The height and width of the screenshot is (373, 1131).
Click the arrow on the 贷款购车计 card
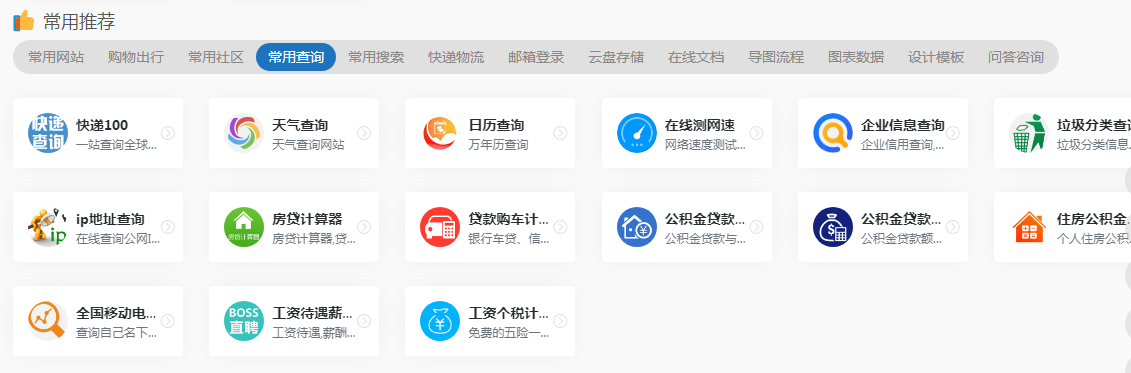[560, 227]
